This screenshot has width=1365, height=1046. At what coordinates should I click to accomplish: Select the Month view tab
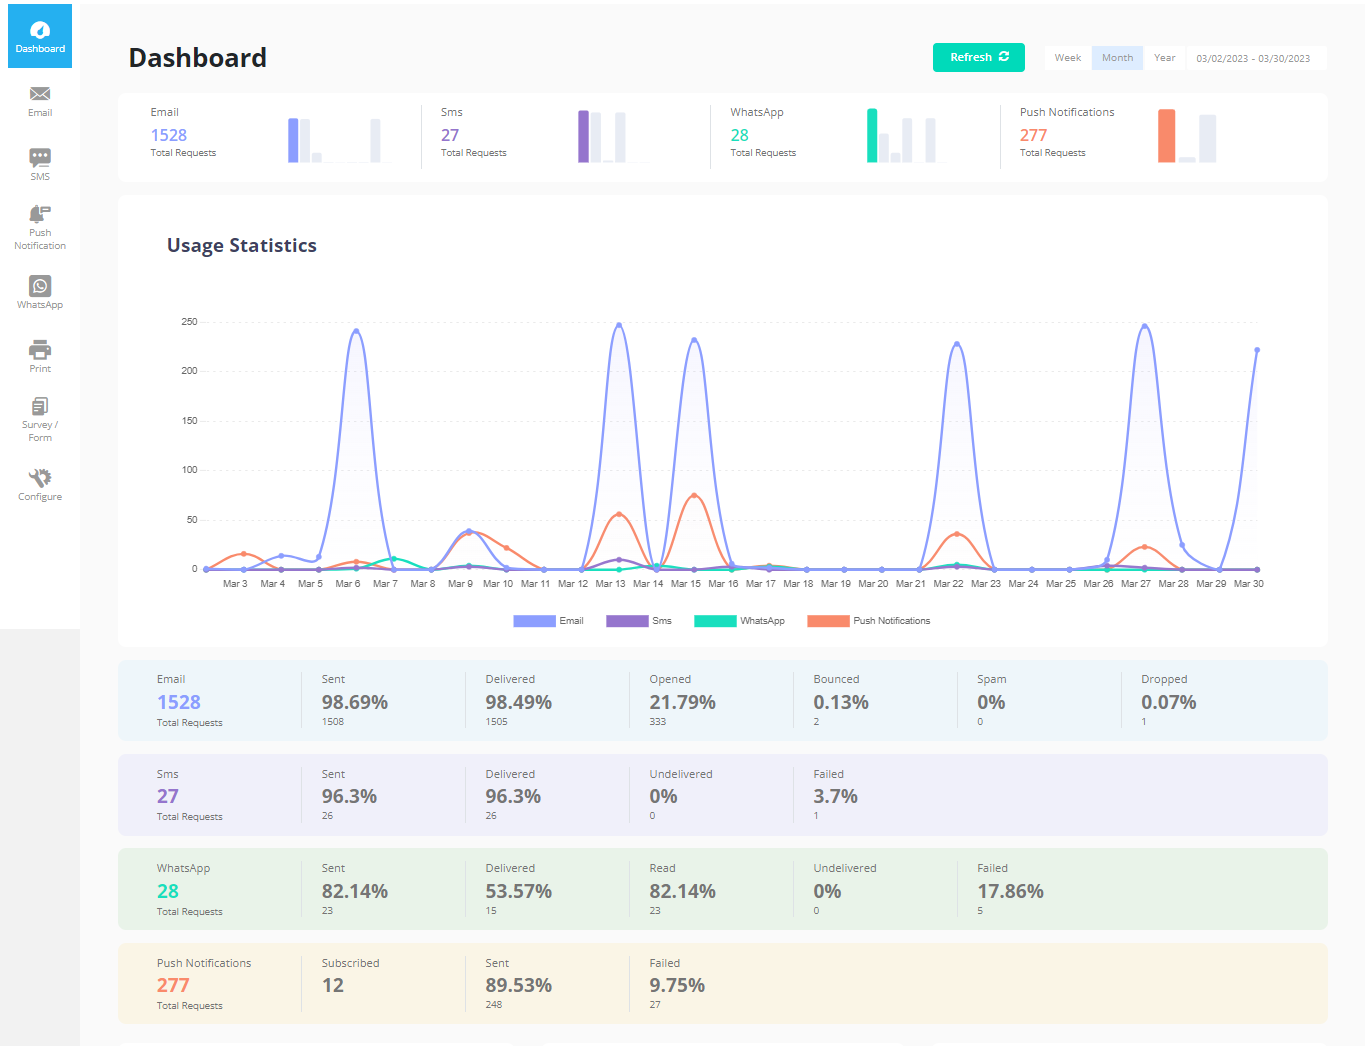[1116, 57]
